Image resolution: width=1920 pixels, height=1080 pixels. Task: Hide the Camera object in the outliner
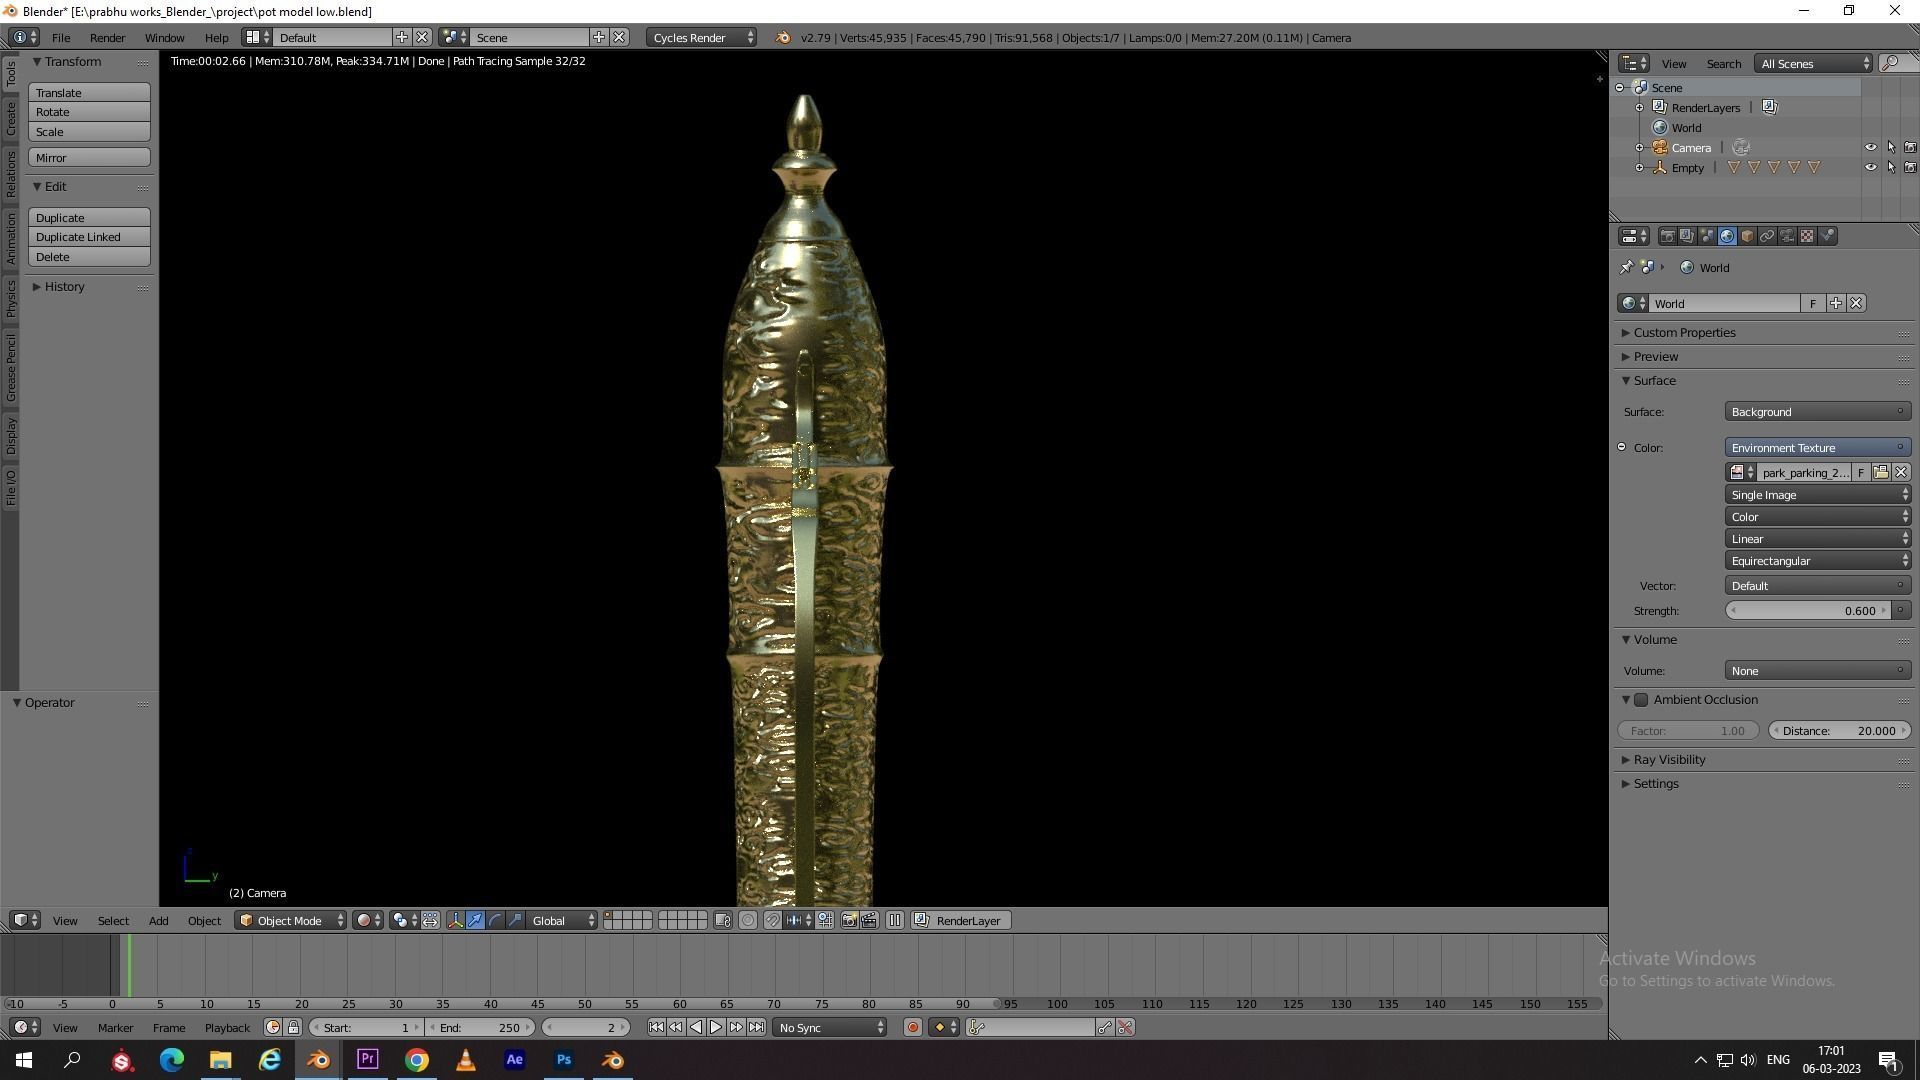[x=1870, y=148]
